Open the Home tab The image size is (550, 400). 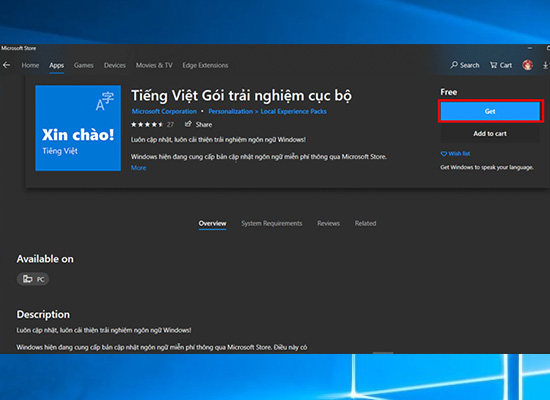click(30, 65)
